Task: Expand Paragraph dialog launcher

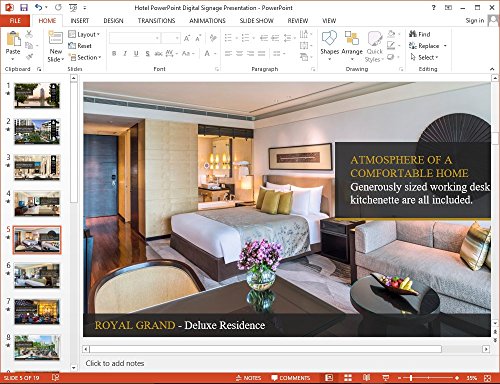Action: (x=313, y=69)
